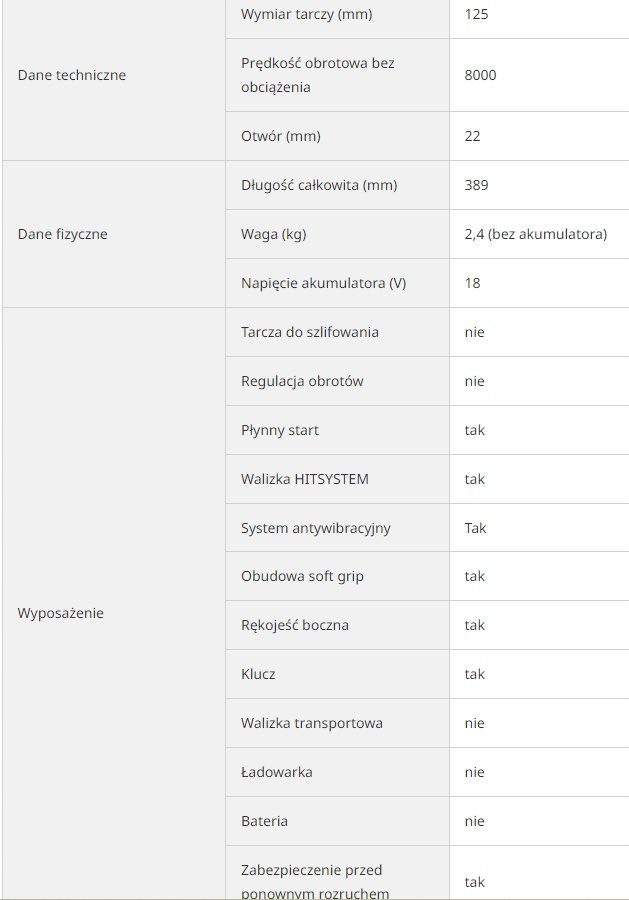Select the no-load speed value 8000
The image size is (629, 900).
pyautogui.click(x=480, y=75)
